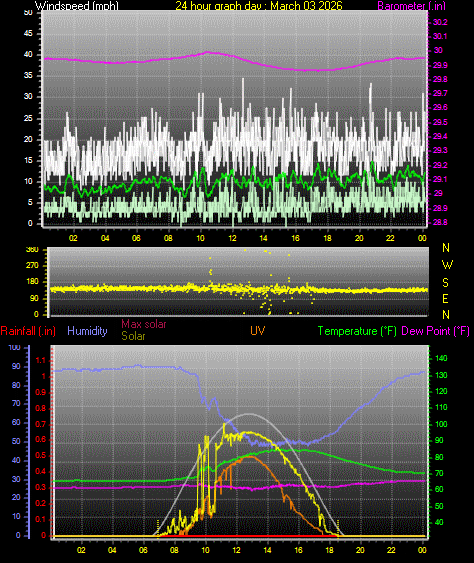This screenshot has width=474, height=563.
Task: Click the '110' temperature axis value
Action: point(441,408)
